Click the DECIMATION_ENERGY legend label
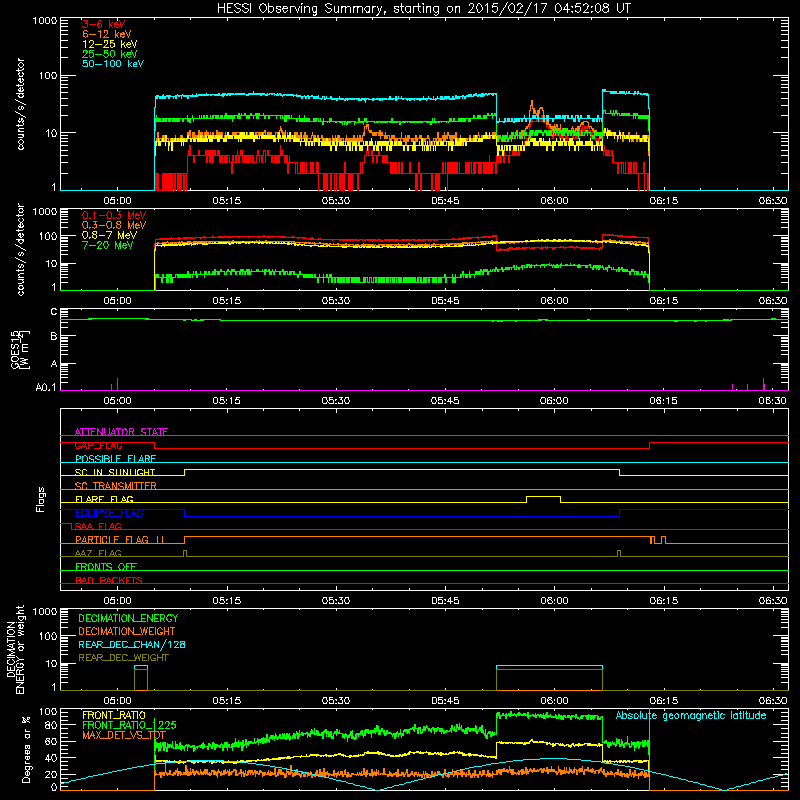 coord(128,618)
